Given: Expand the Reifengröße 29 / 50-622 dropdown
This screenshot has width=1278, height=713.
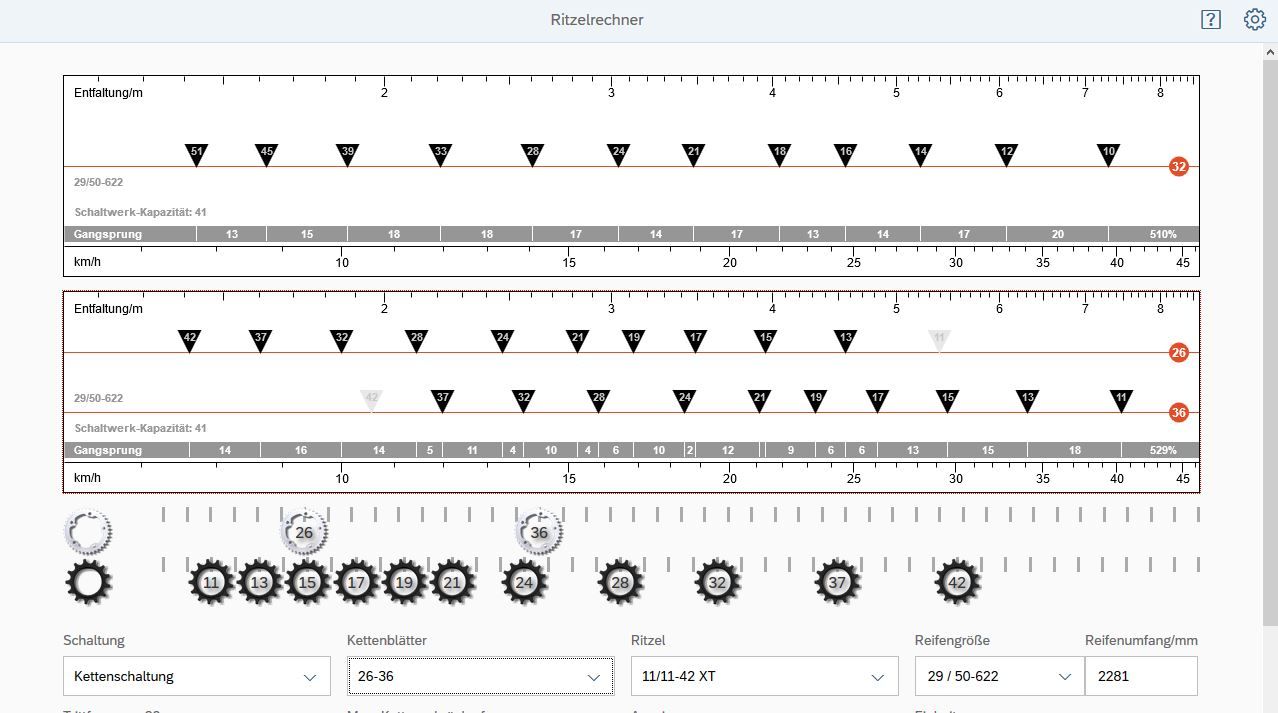Looking at the screenshot, I should pyautogui.click(x=998, y=676).
